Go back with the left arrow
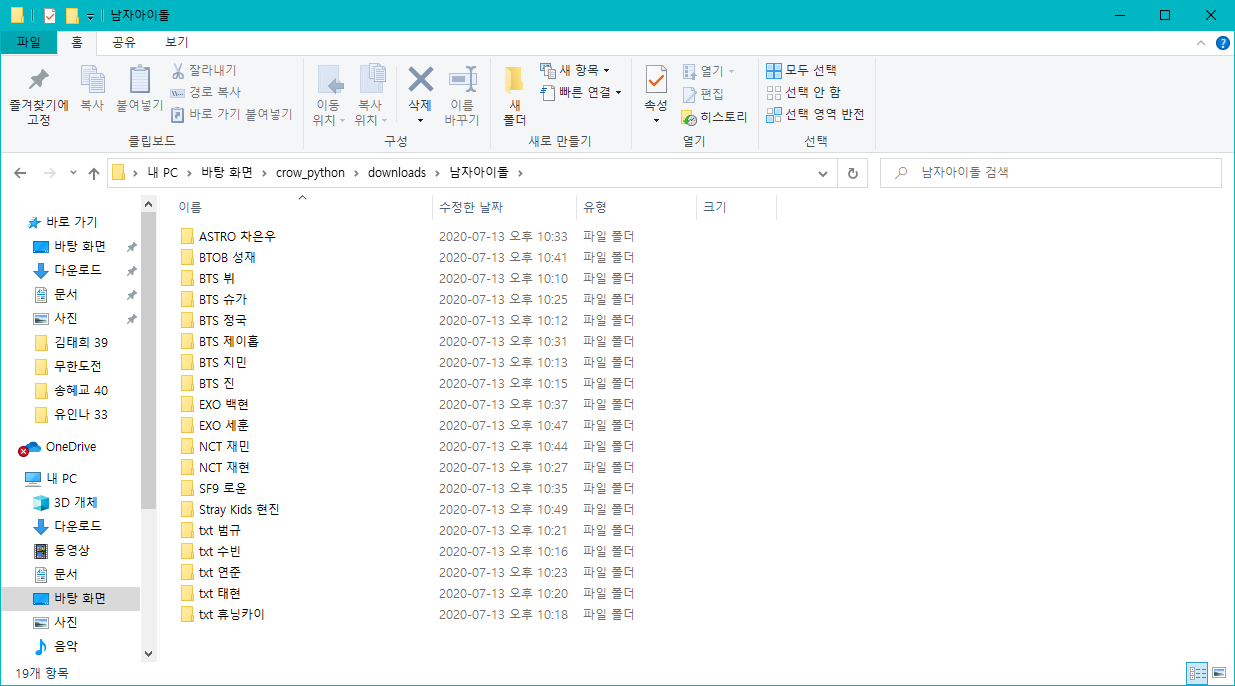This screenshot has width=1235, height=686. pos(20,173)
